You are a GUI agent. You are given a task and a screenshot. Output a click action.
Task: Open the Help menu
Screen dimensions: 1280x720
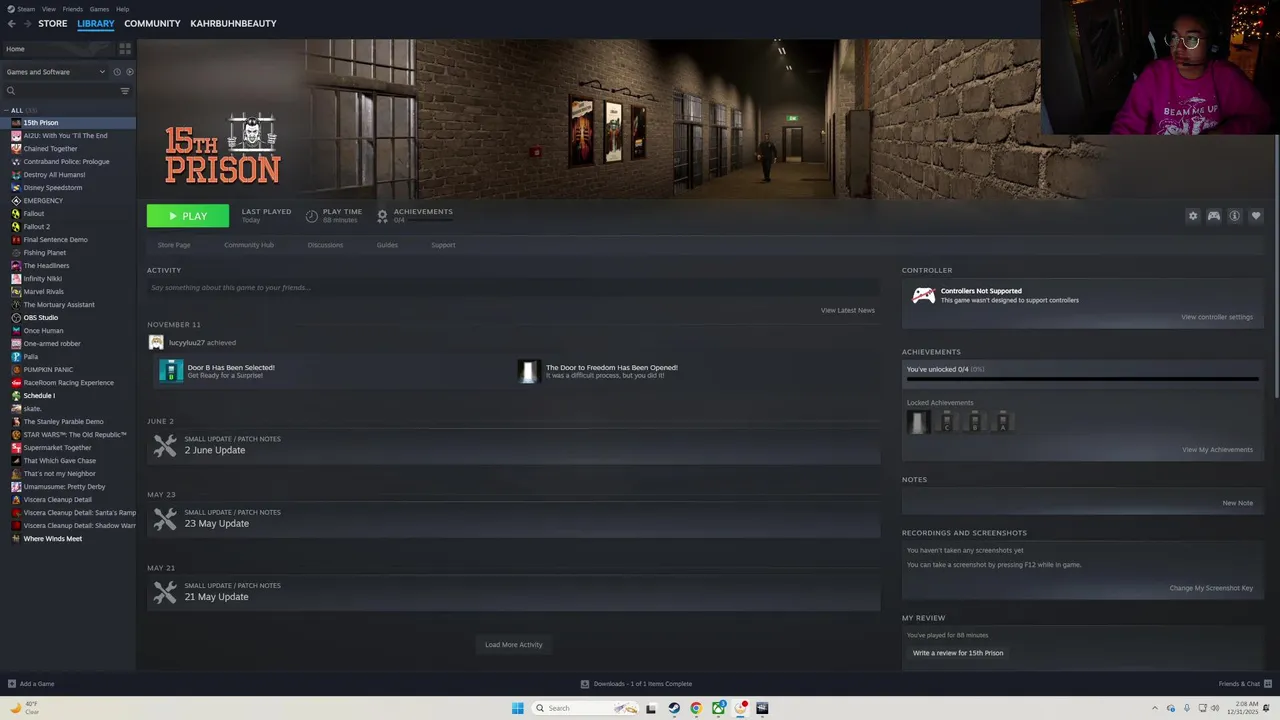(x=122, y=9)
